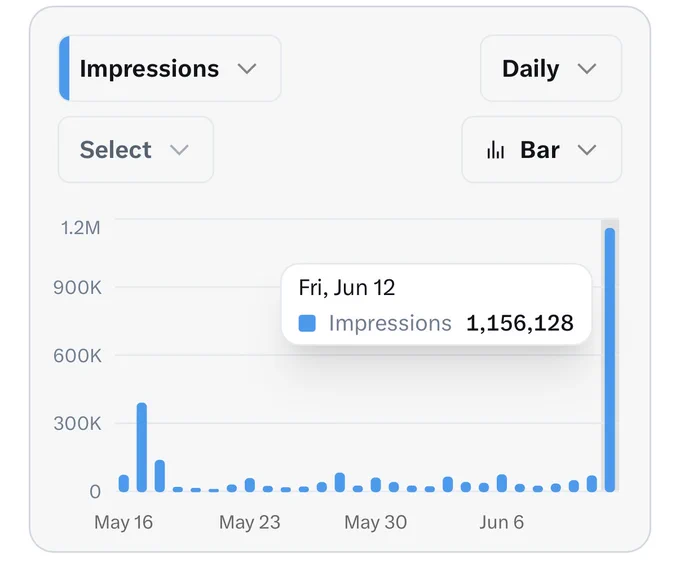680x572 pixels.
Task: Click the bar chart icon beside Bar
Action: tap(495, 150)
